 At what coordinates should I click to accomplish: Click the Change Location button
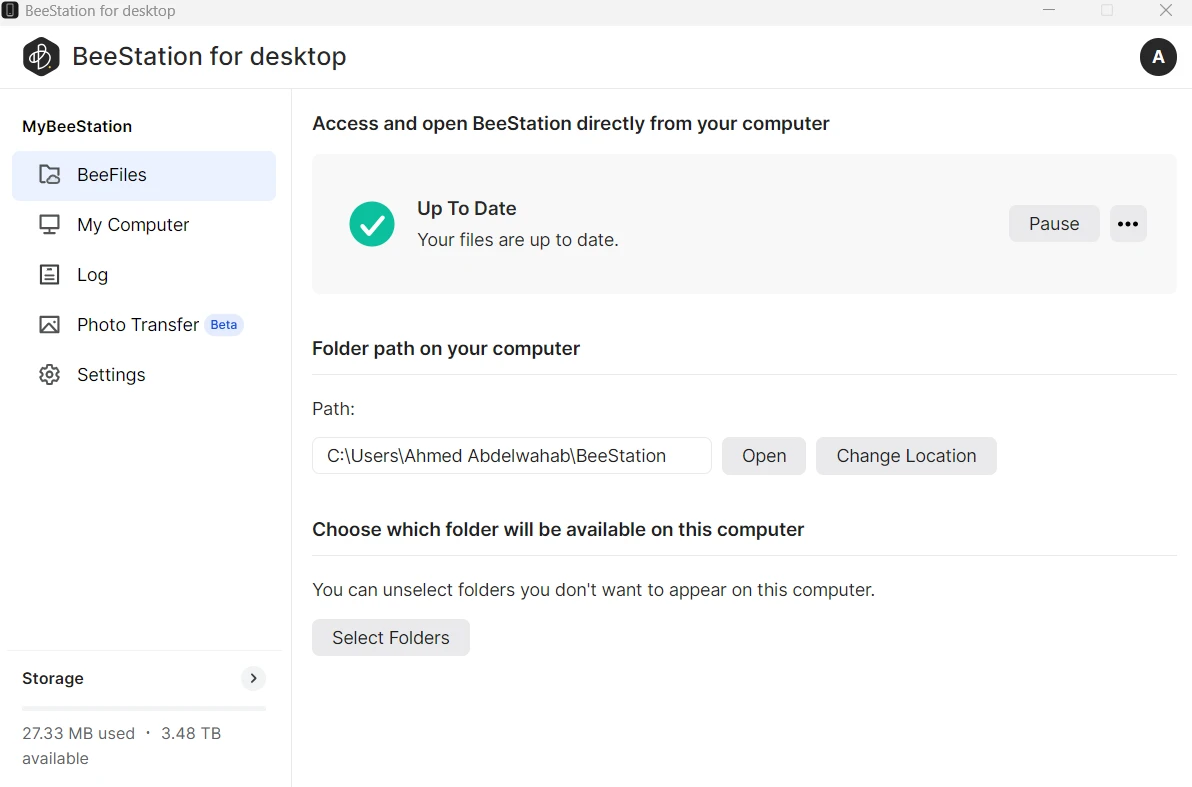(906, 456)
